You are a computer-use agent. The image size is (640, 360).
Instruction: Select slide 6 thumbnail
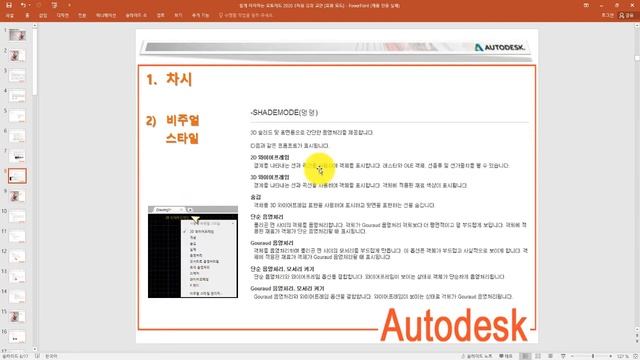click(17, 136)
